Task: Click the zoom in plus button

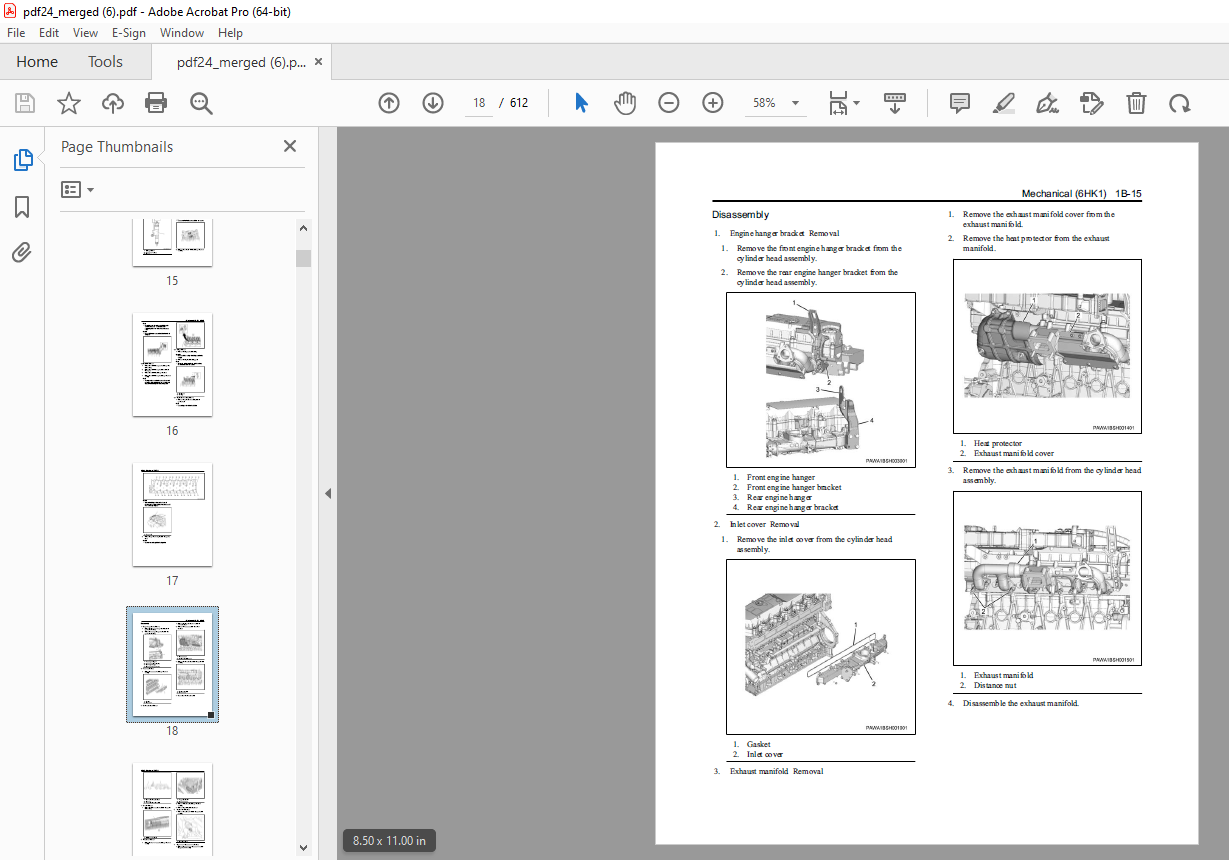Action: pyautogui.click(x=712, y=103)
